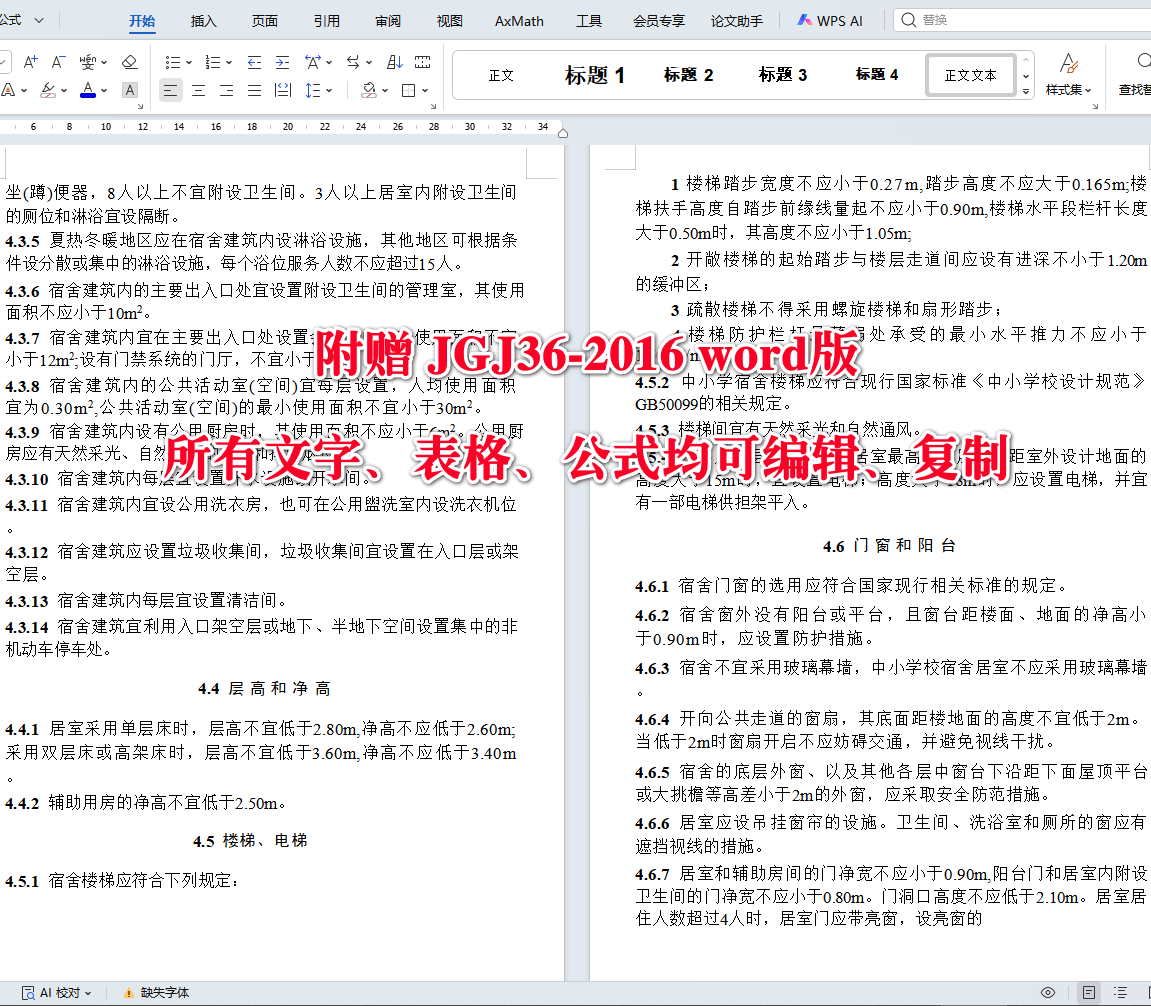The image size is (1151, 1006).
Task: Click the line spacing icon
Action: (313, 90)
